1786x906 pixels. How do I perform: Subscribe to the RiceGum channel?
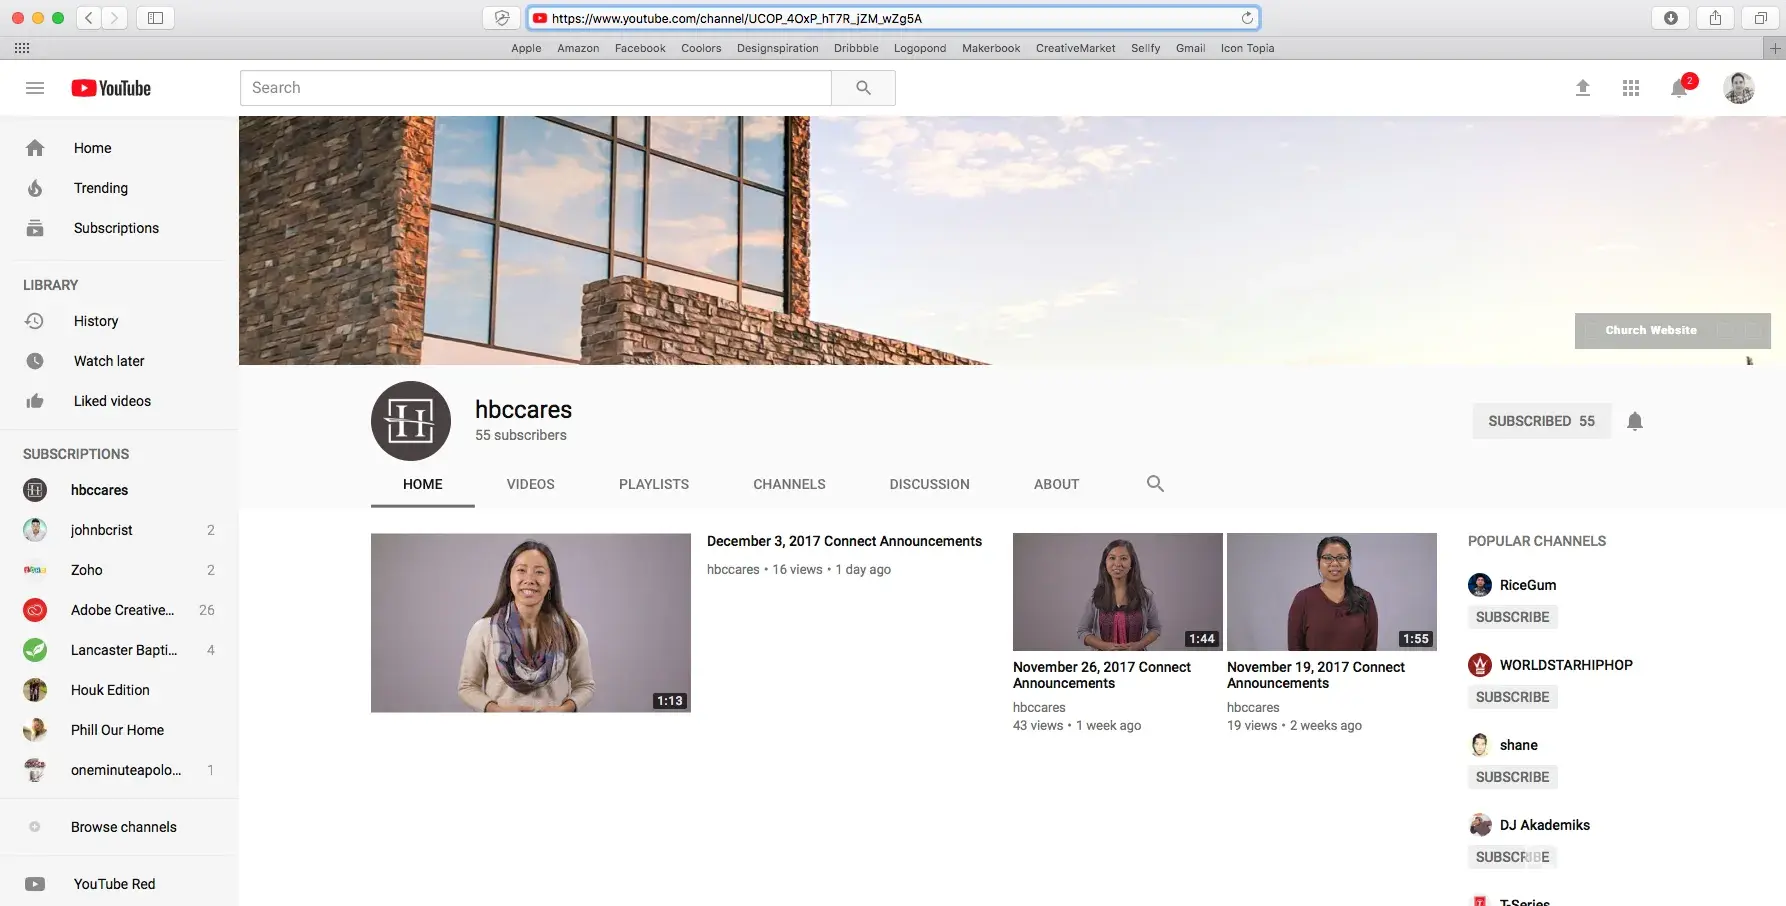pos(1512,617)
